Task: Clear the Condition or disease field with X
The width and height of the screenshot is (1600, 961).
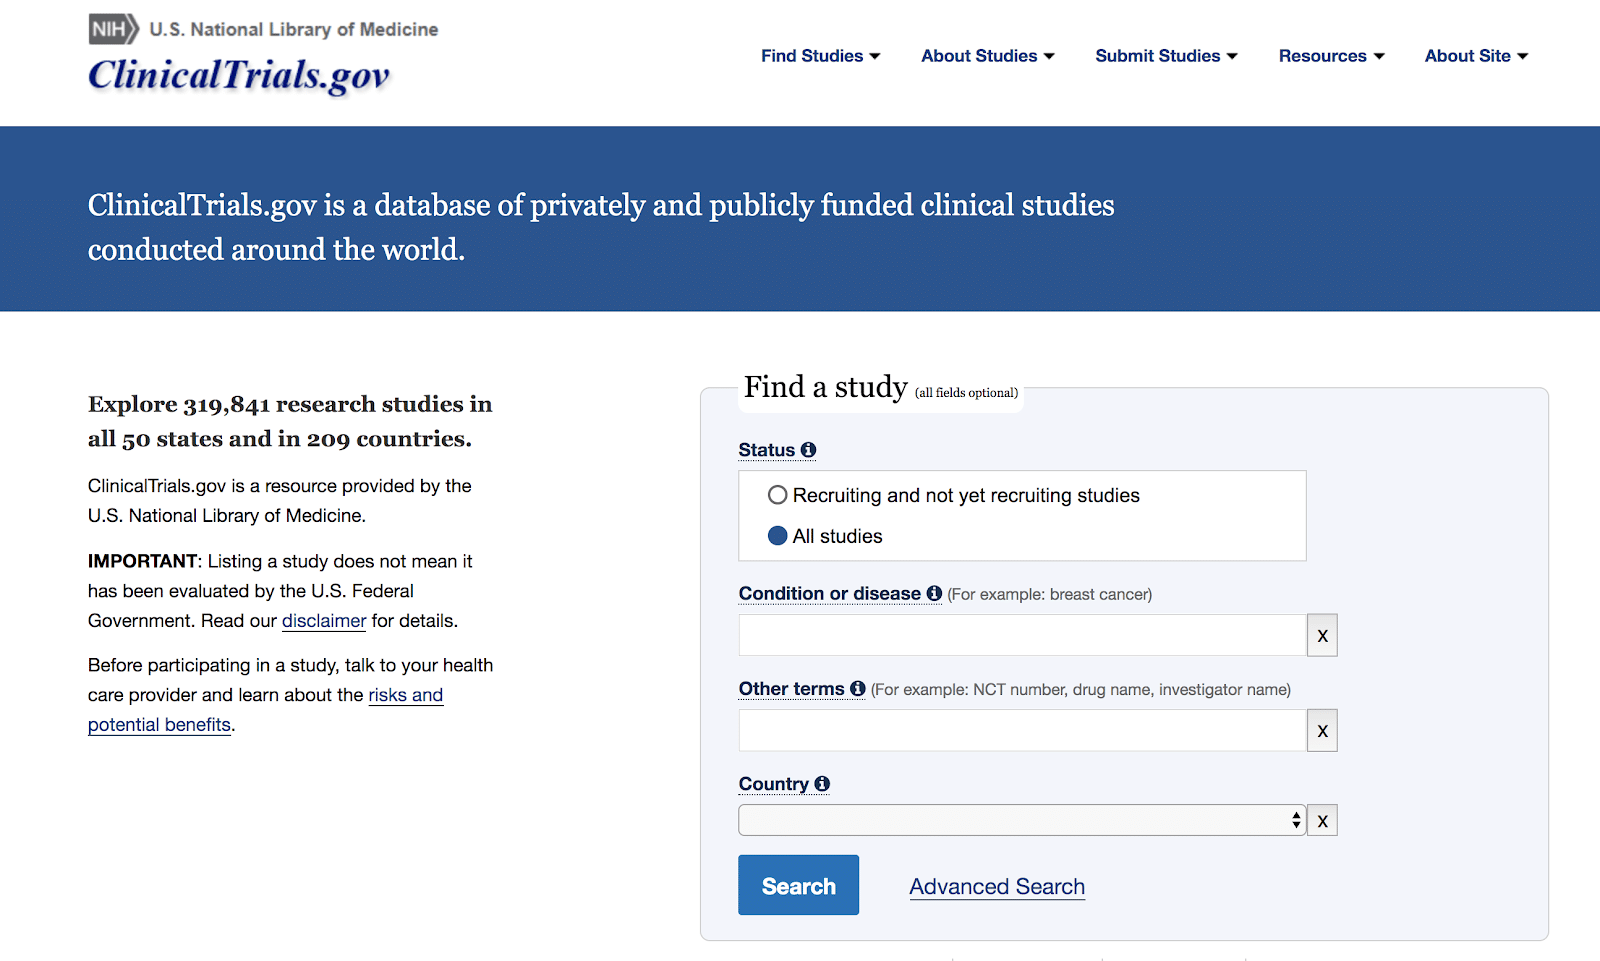Action: coord(1322,635)
